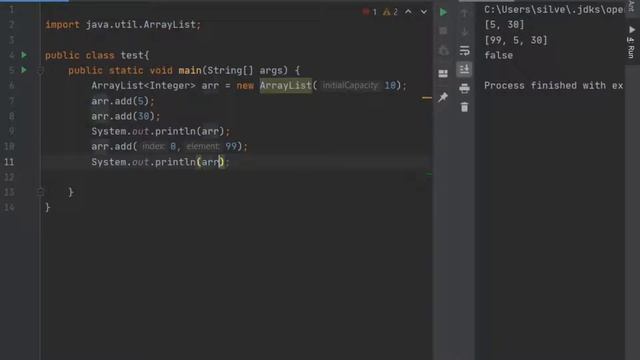
Task: Pin the Run tab with the pin icon
Action: (443, 97)
